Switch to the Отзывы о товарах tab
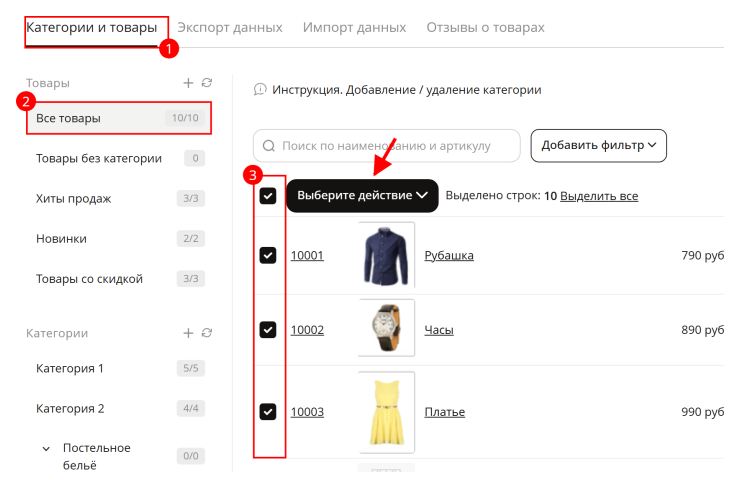740x485 pixels. (x=485, y=27)
